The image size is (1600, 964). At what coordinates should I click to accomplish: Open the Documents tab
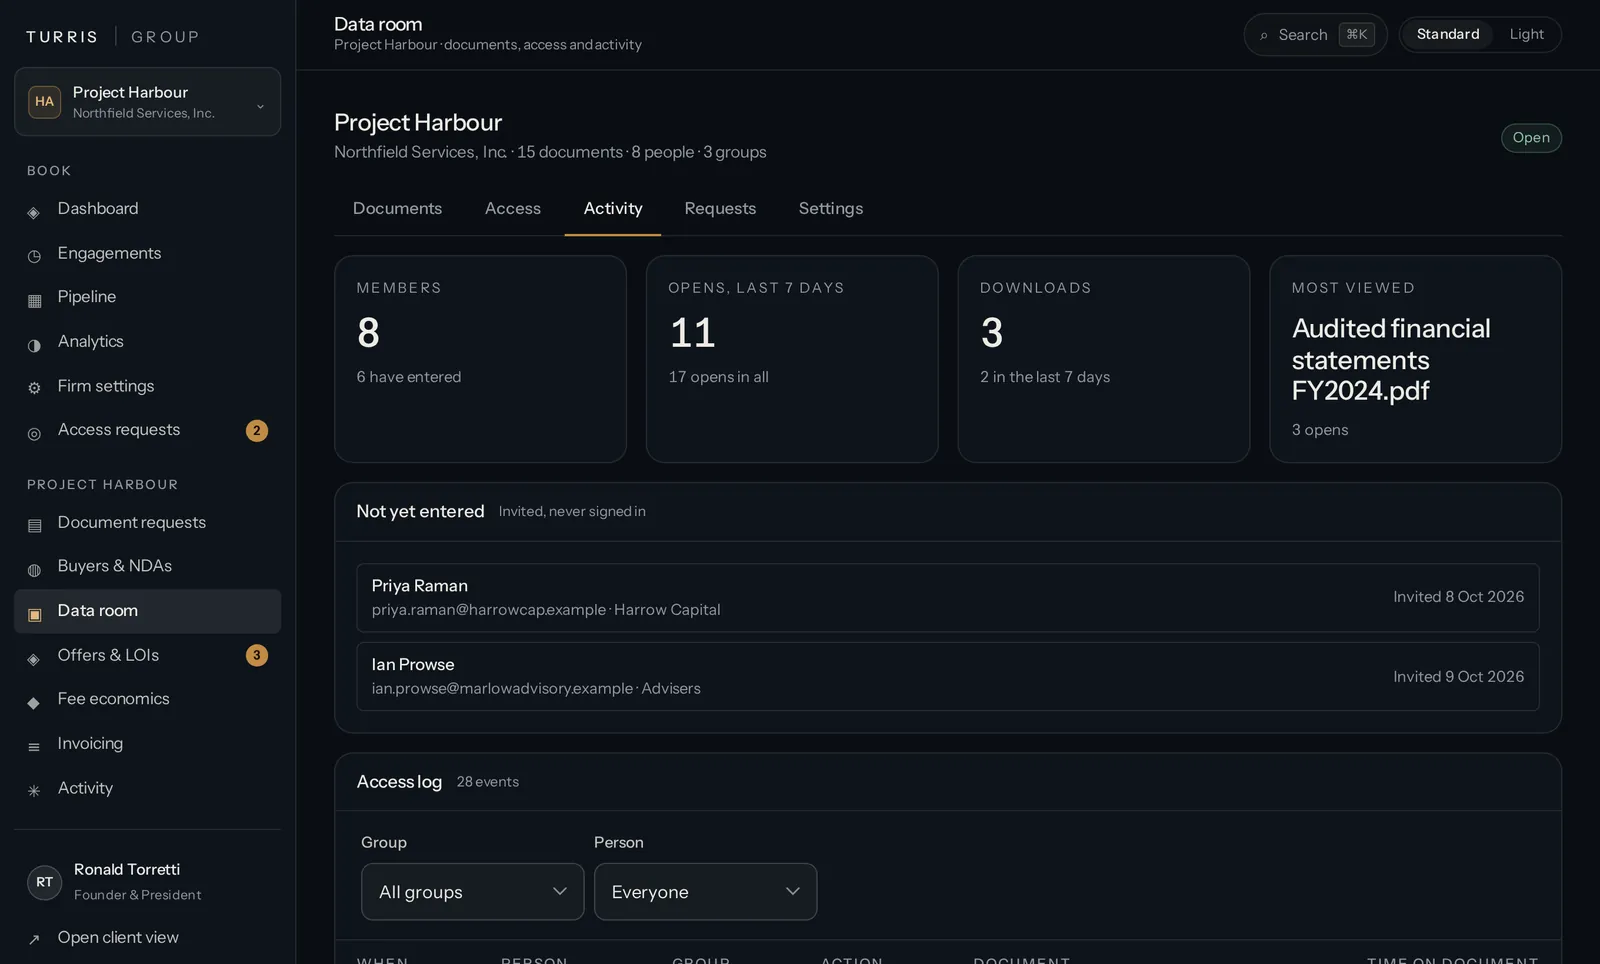pos(397,209)
